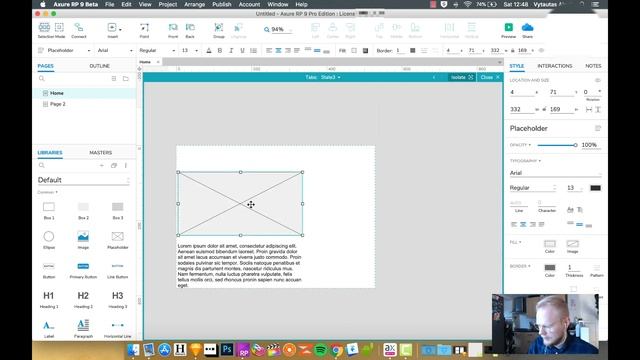Select the Ellipse widget in library
The image size is (640, 360).
[49, 239]
